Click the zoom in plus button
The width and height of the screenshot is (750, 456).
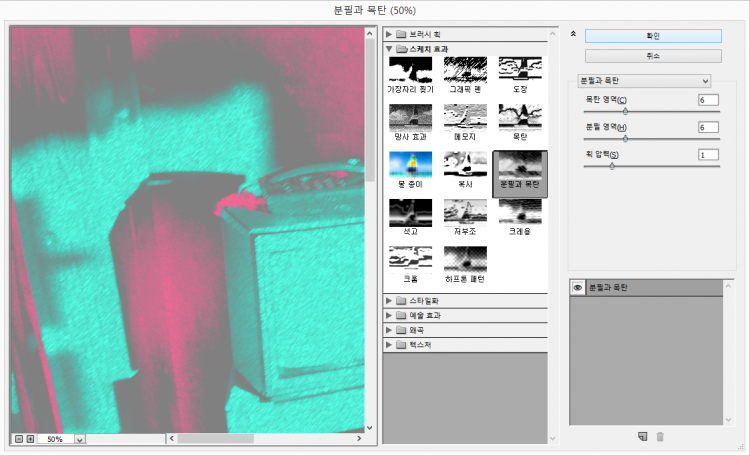coord(30,438)
